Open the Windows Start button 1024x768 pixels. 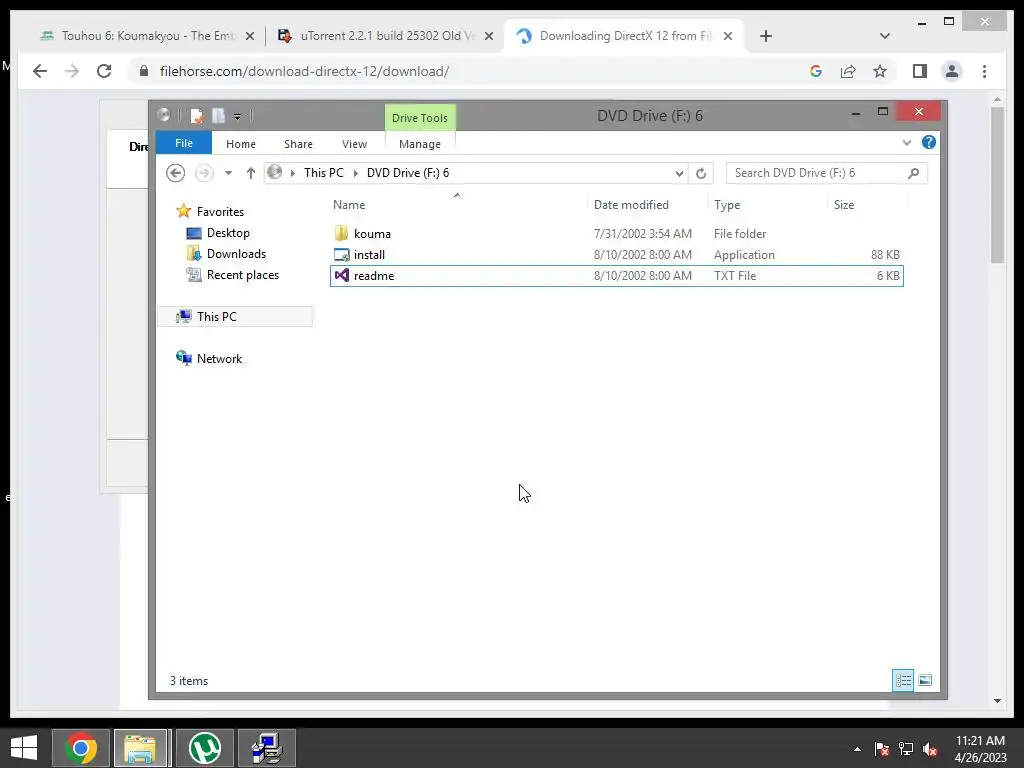pos(24,748)
